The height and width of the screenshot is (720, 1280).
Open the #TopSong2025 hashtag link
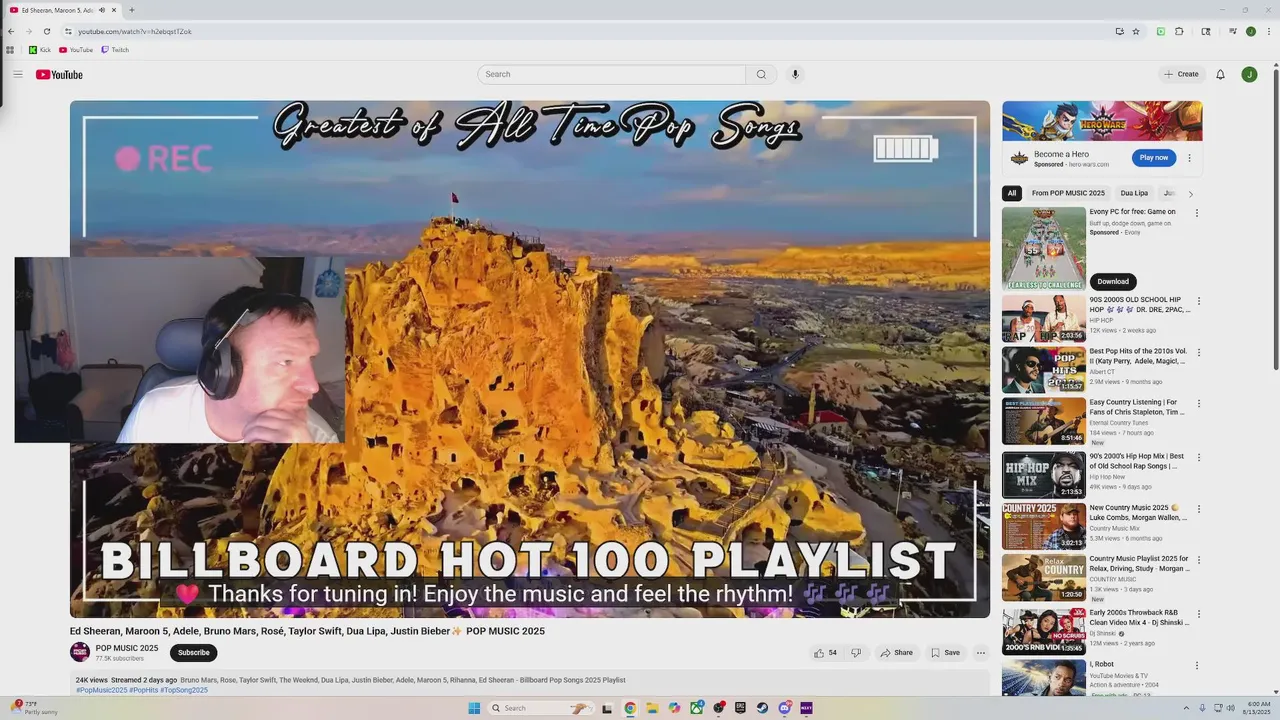click(184, 690)
